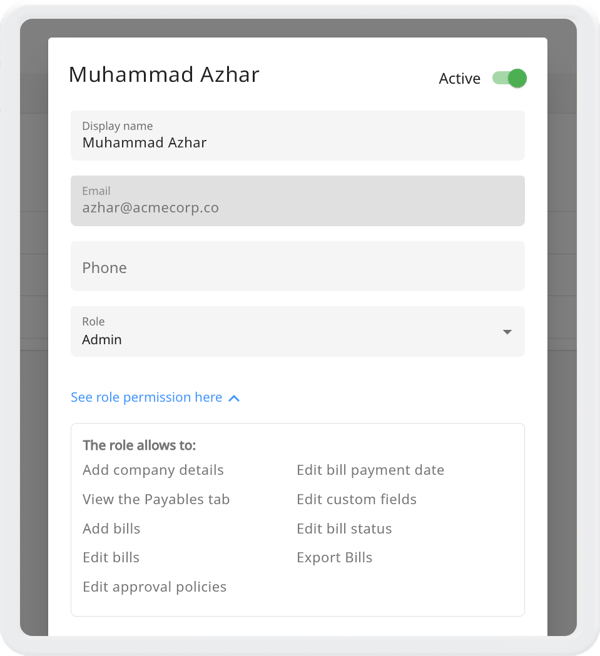Click the Add company details permission
600x656 pixels.
point(153,470)
